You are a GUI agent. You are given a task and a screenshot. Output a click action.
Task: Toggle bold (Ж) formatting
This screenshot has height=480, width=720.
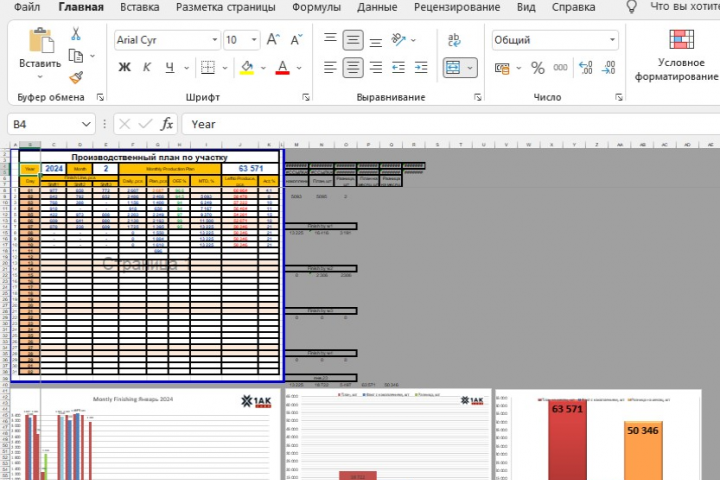pos(124,68)
